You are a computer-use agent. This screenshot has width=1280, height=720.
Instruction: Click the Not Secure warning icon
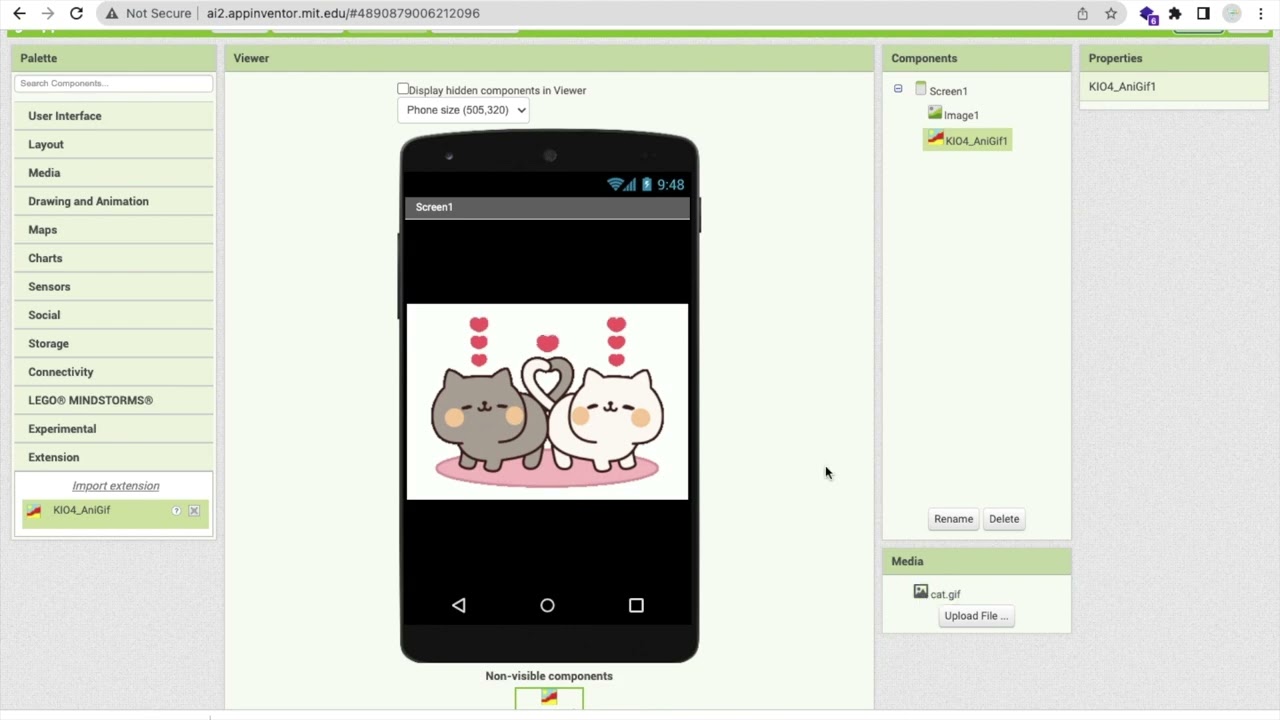tap(112, 13)
